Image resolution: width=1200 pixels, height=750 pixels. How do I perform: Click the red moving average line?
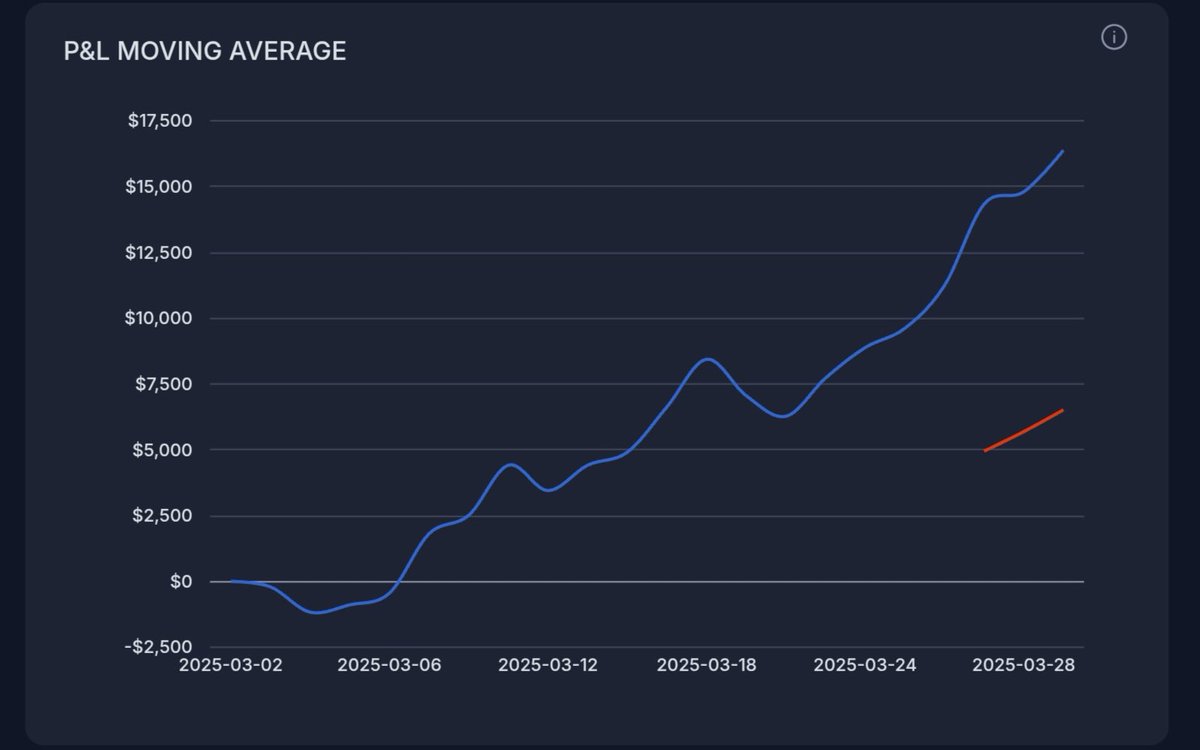[1024, 431]
